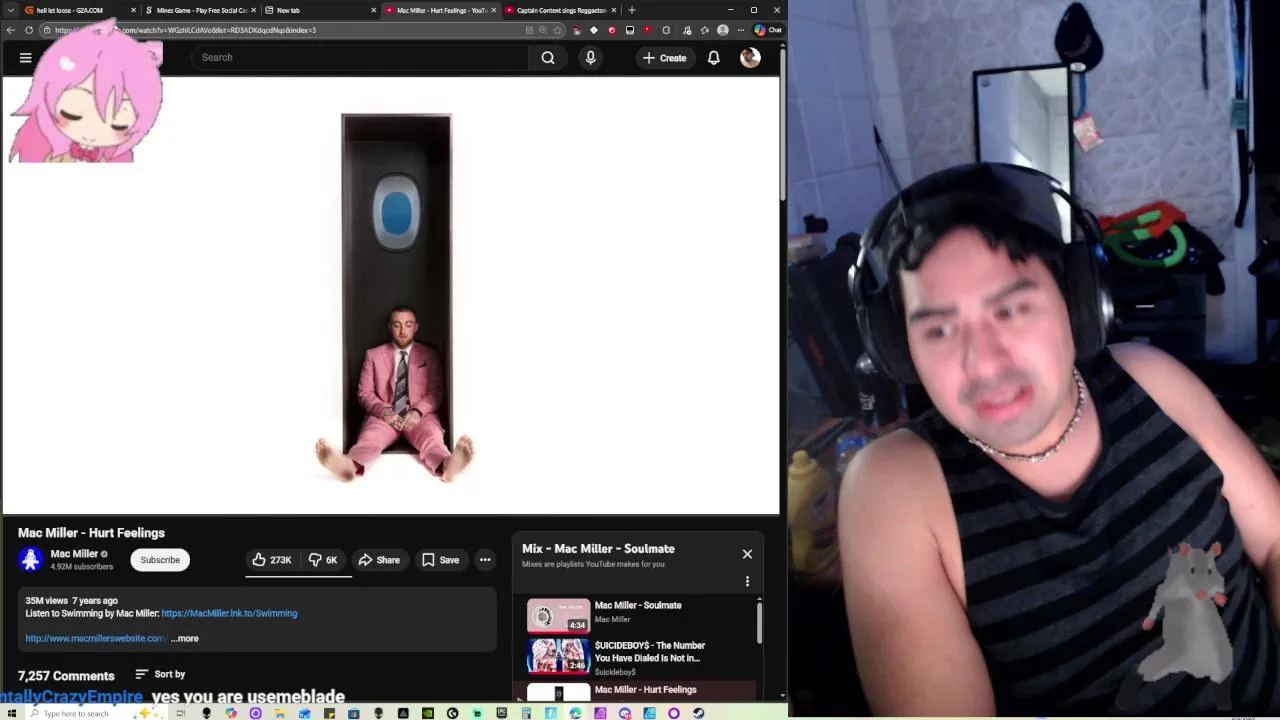Save the video to a playlist

point(440,560)
